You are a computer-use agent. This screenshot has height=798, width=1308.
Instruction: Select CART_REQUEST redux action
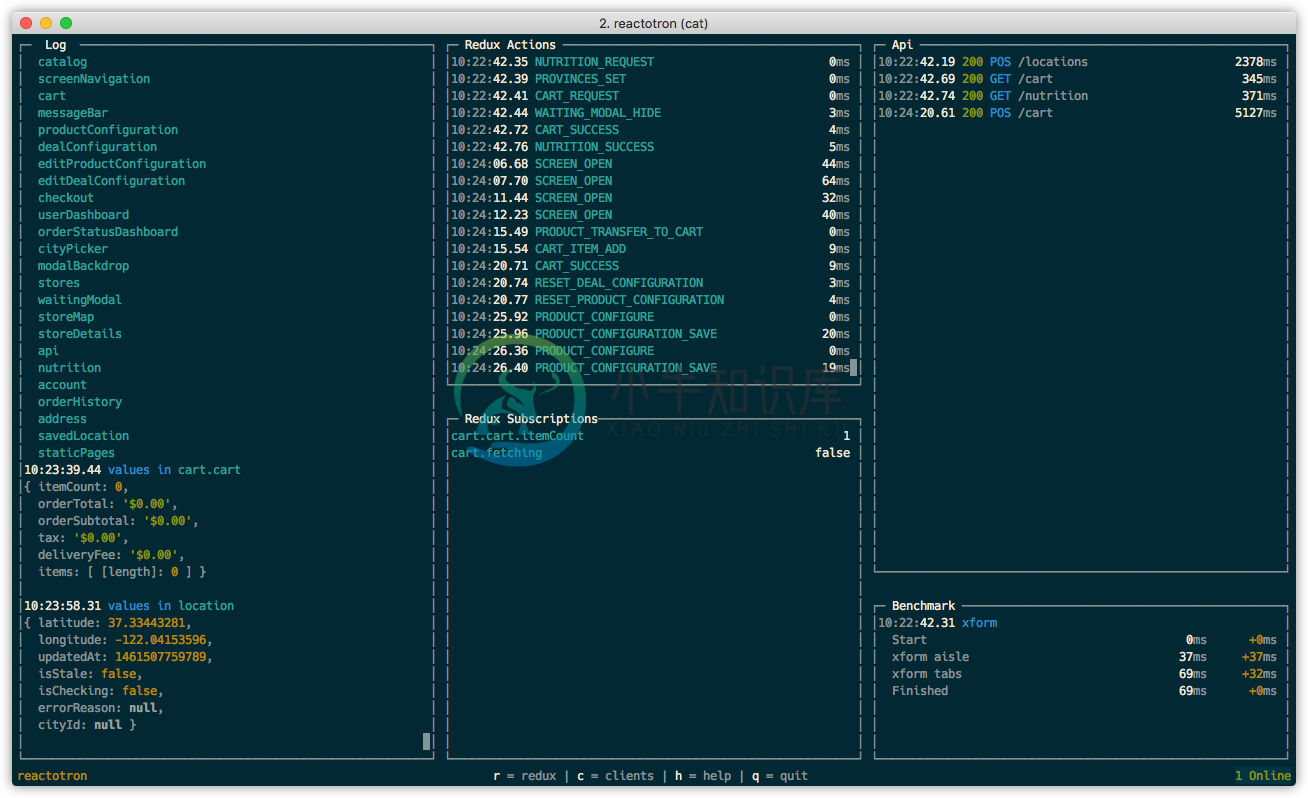(x=650, y=96)
